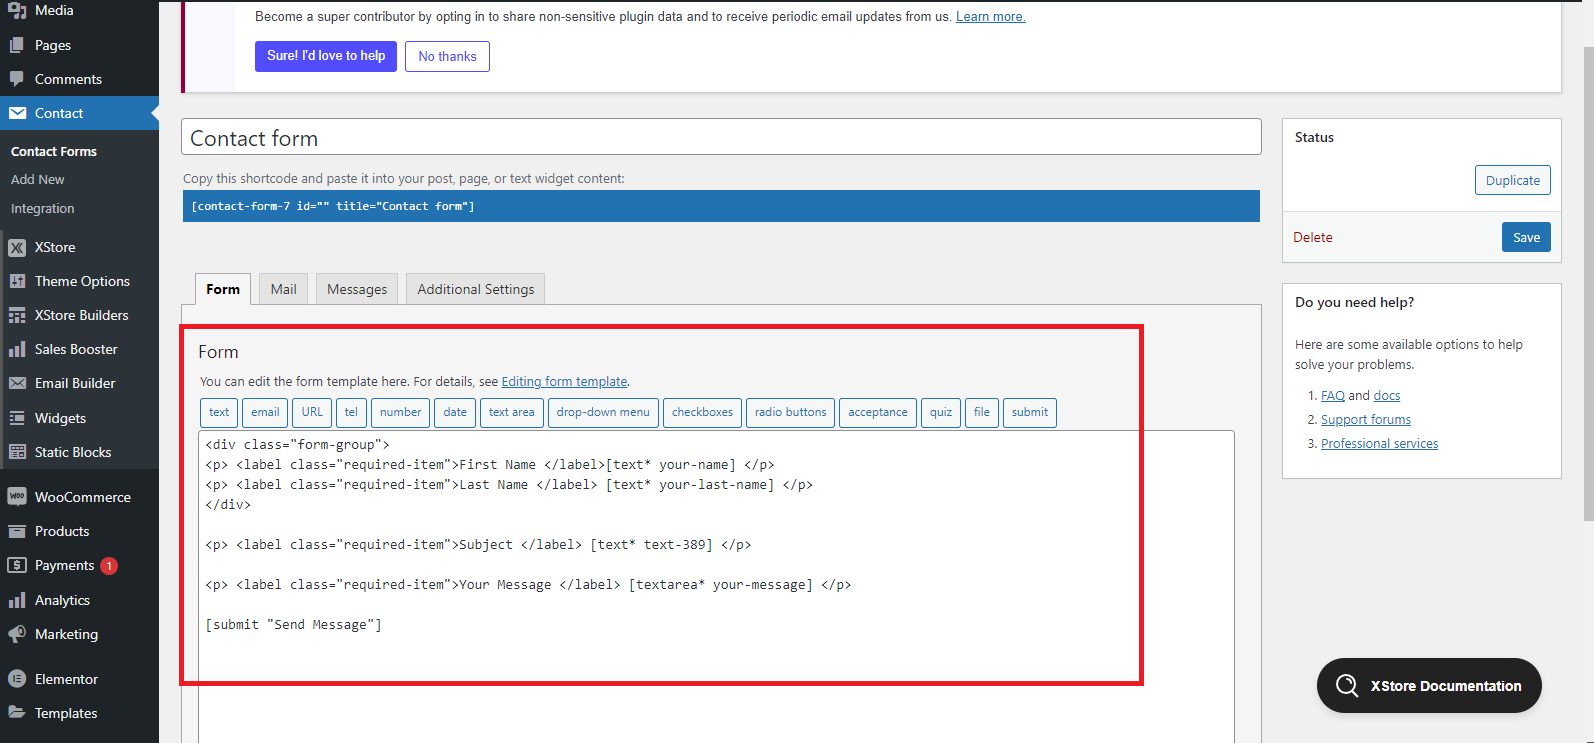The image size is (1594, 743).
Task: Open the Additional Settings tab
Action: point(476,289)
